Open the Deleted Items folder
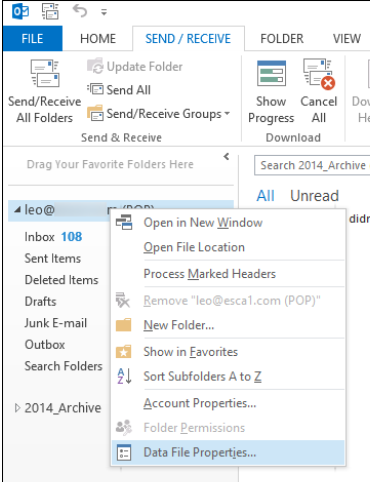 point(62,280)
